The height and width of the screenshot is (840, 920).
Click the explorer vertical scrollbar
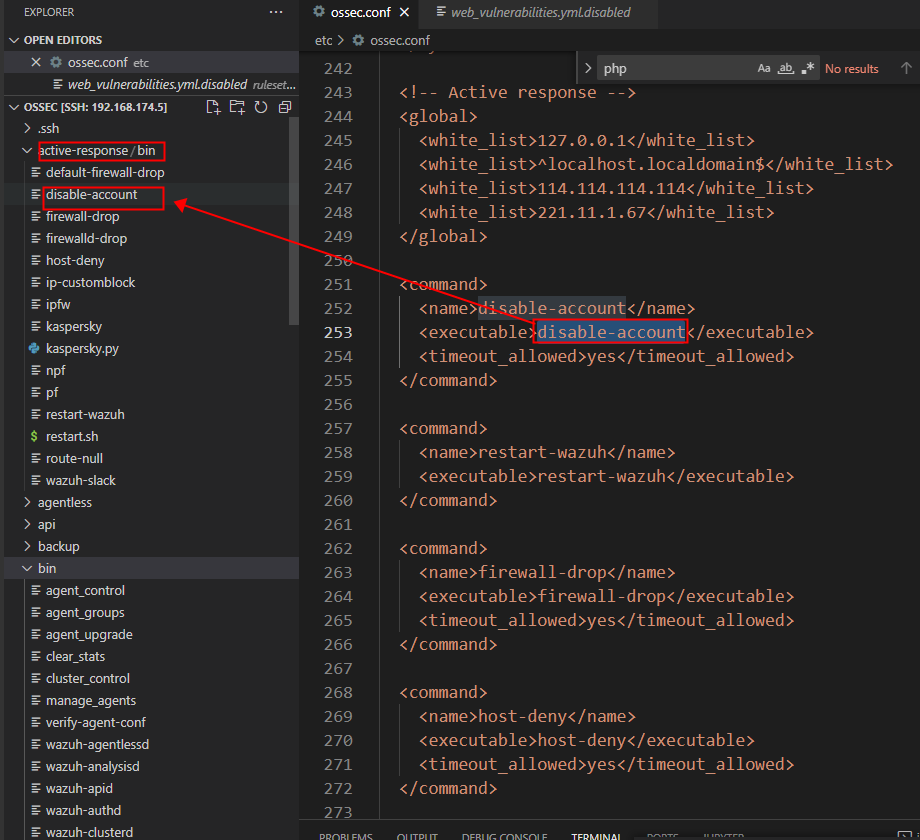(x=294, y=221)
